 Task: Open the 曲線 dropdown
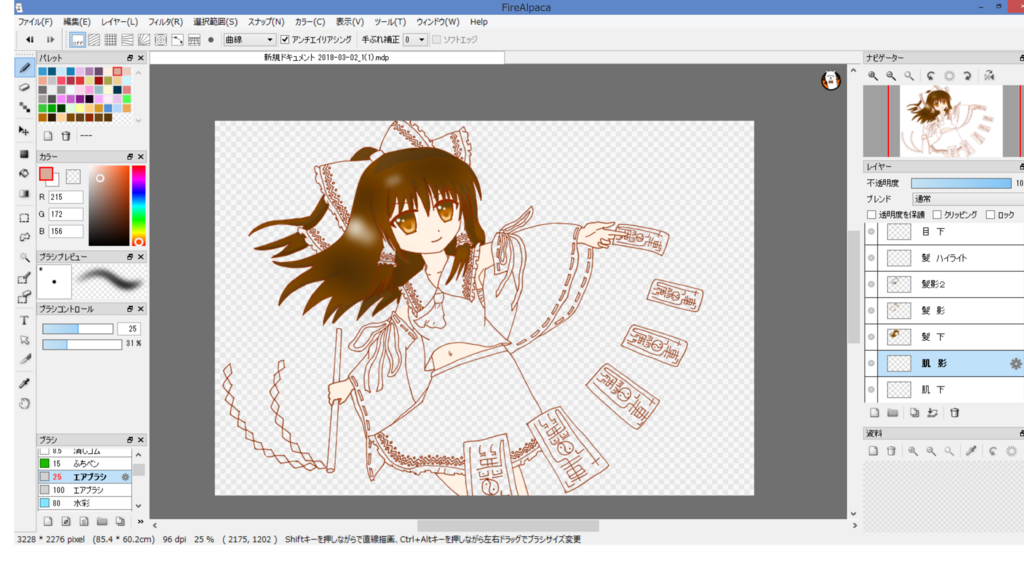click(x=249, y=40)
